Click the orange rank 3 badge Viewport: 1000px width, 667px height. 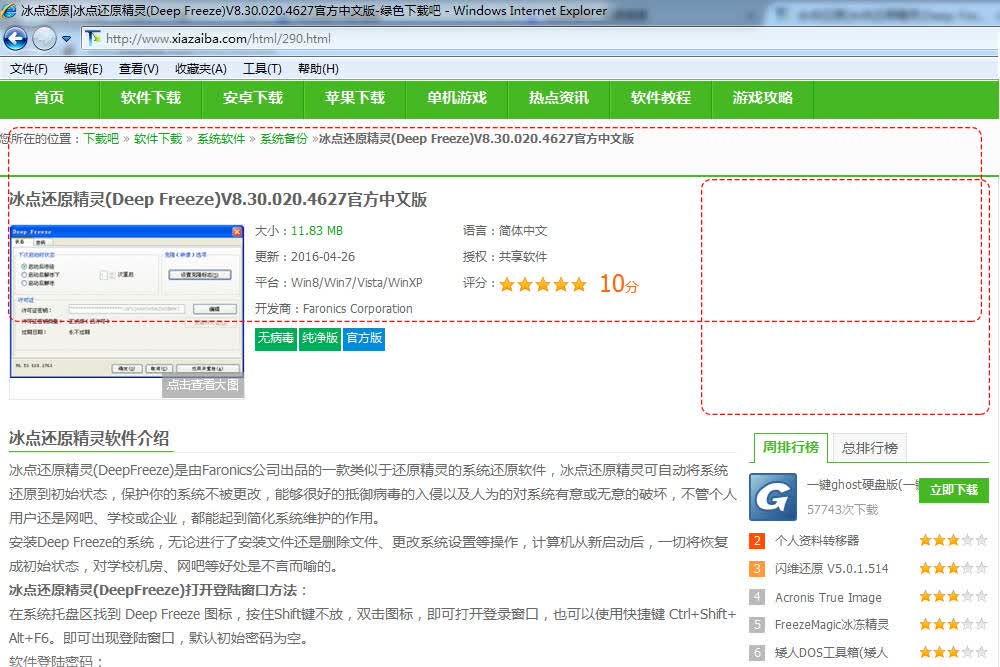(x=756, y=568)
